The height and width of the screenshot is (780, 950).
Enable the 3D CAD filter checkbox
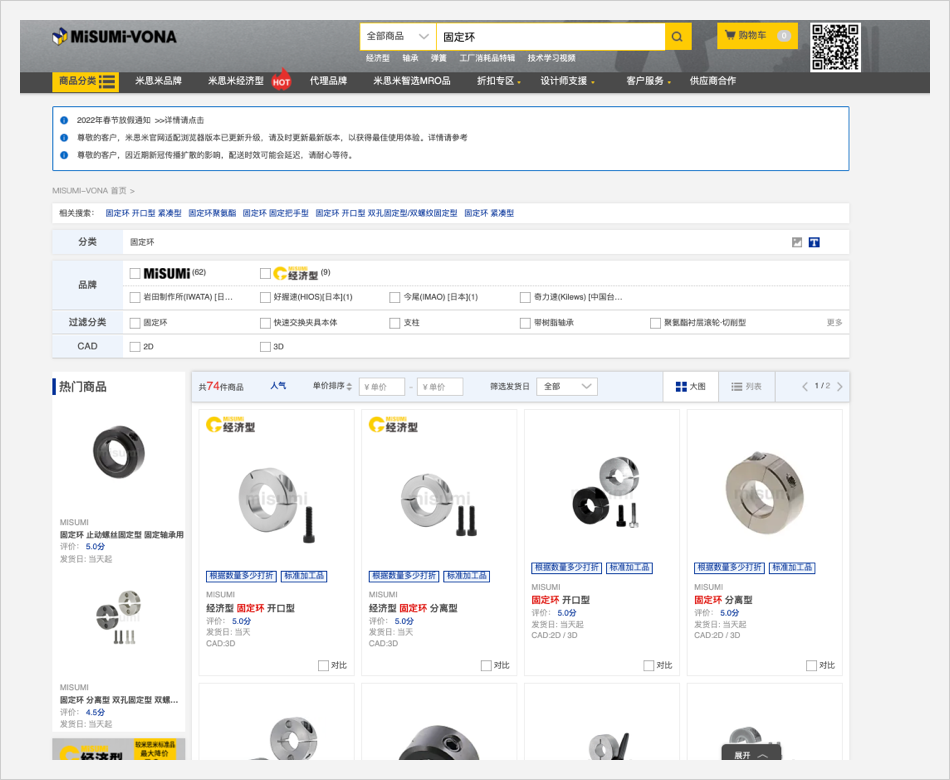(265, 347)
